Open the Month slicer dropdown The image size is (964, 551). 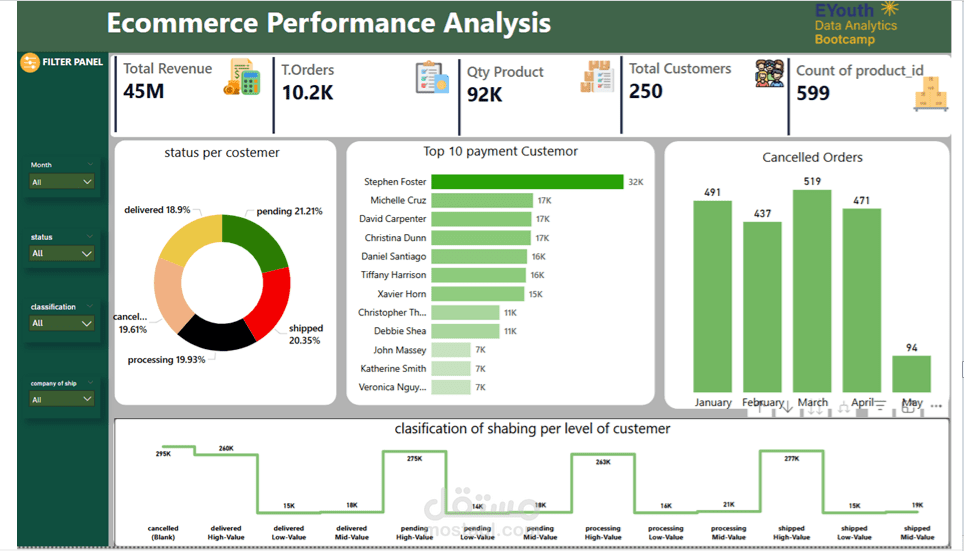click(x=61, y=182)
